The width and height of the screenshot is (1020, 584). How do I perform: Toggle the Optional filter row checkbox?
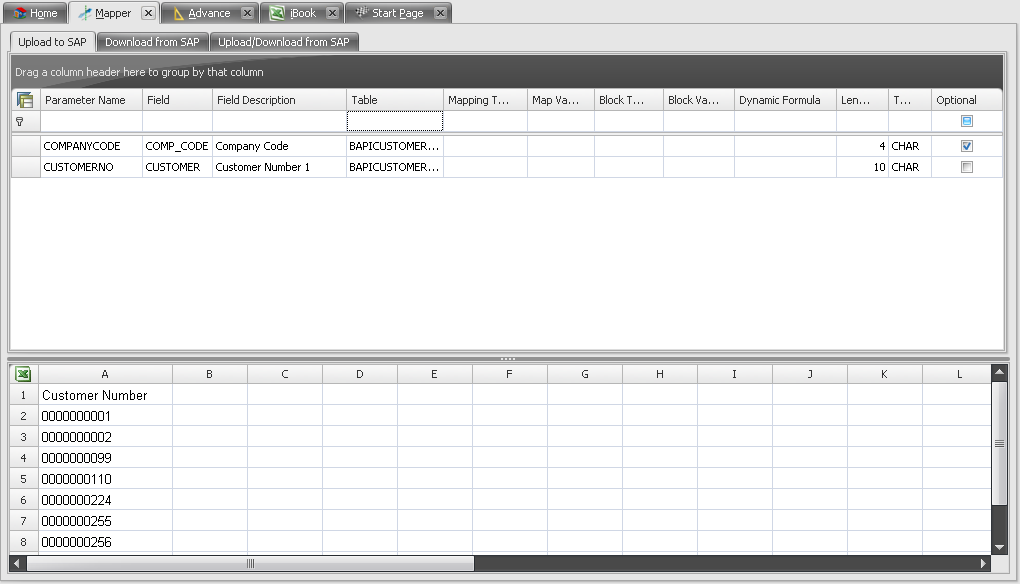pos(966,121)
